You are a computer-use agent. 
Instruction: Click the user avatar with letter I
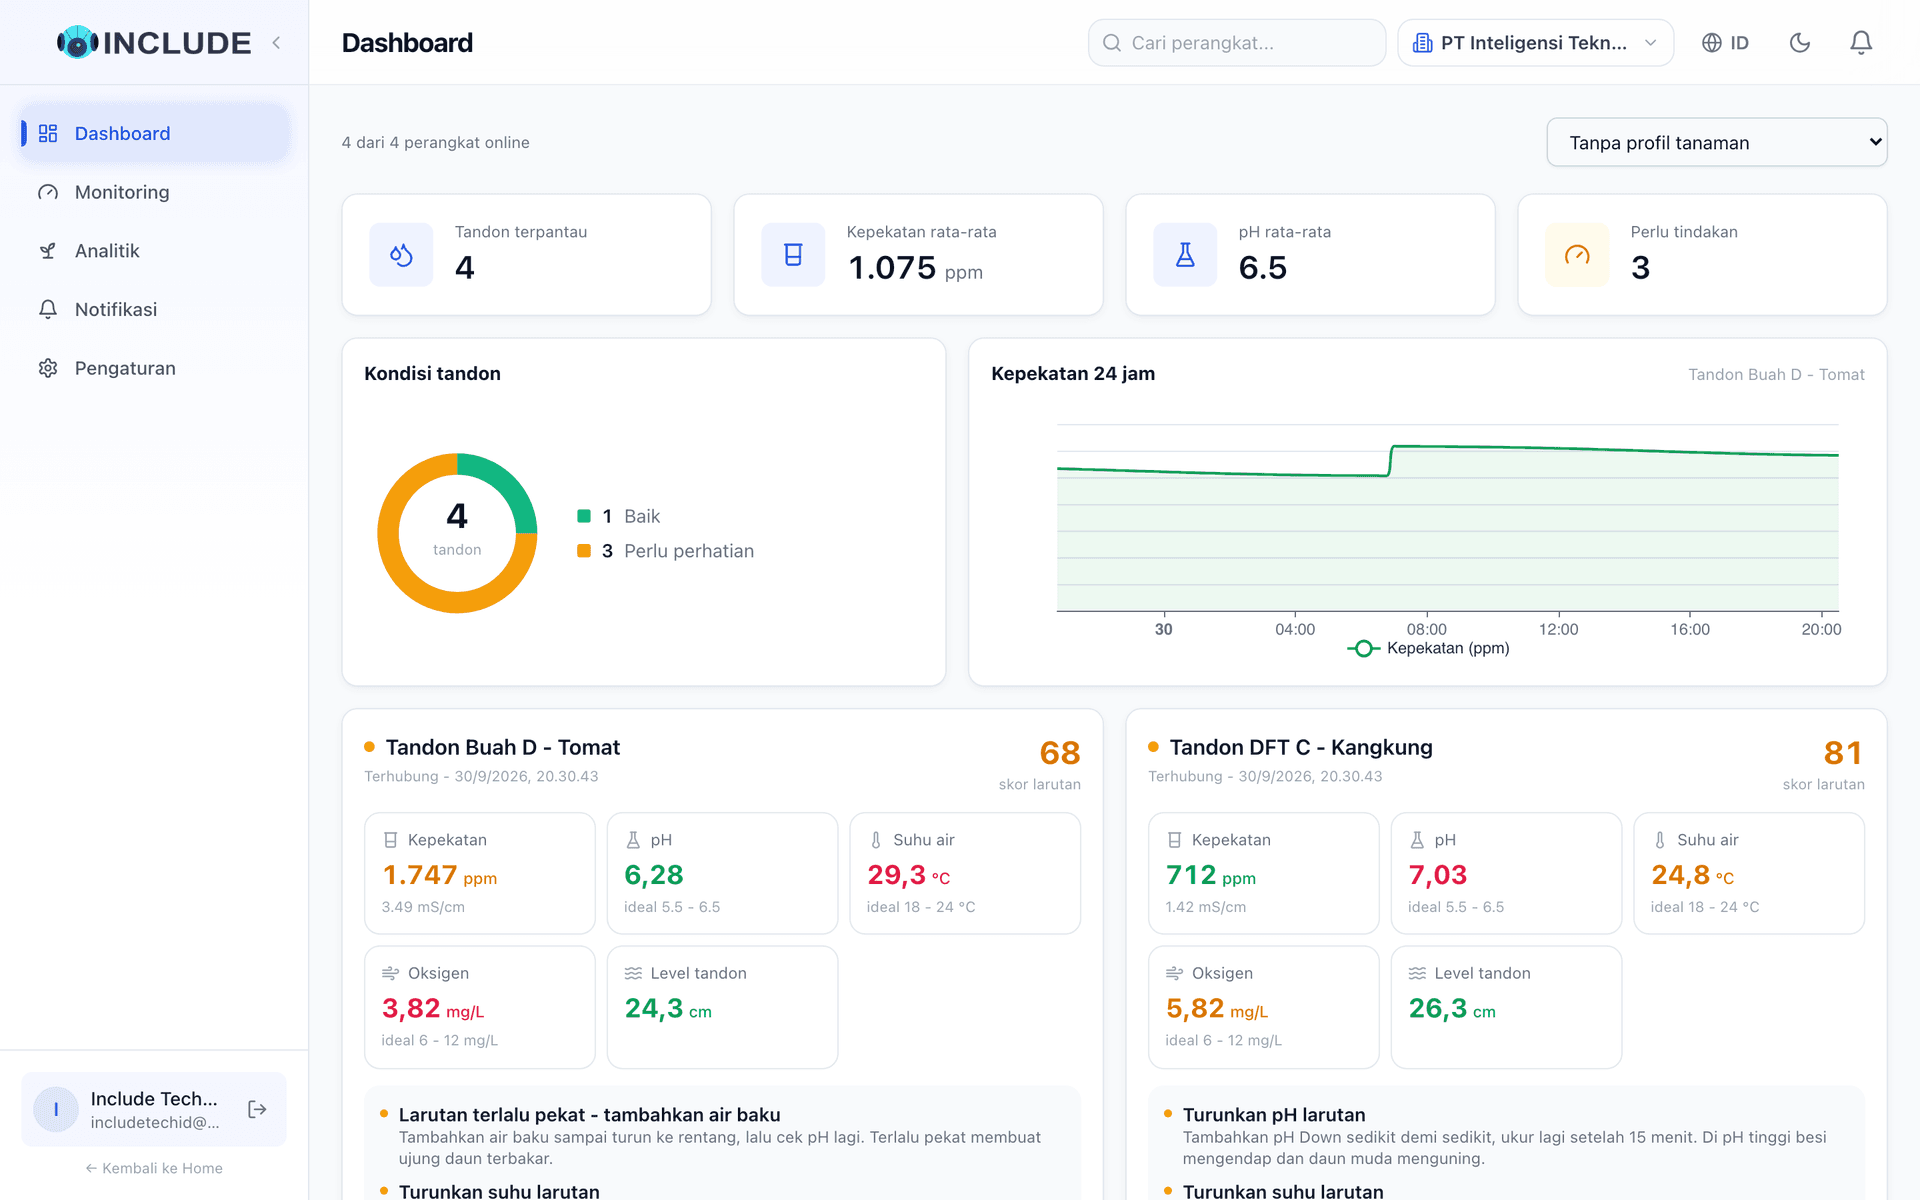point(56,1109)
